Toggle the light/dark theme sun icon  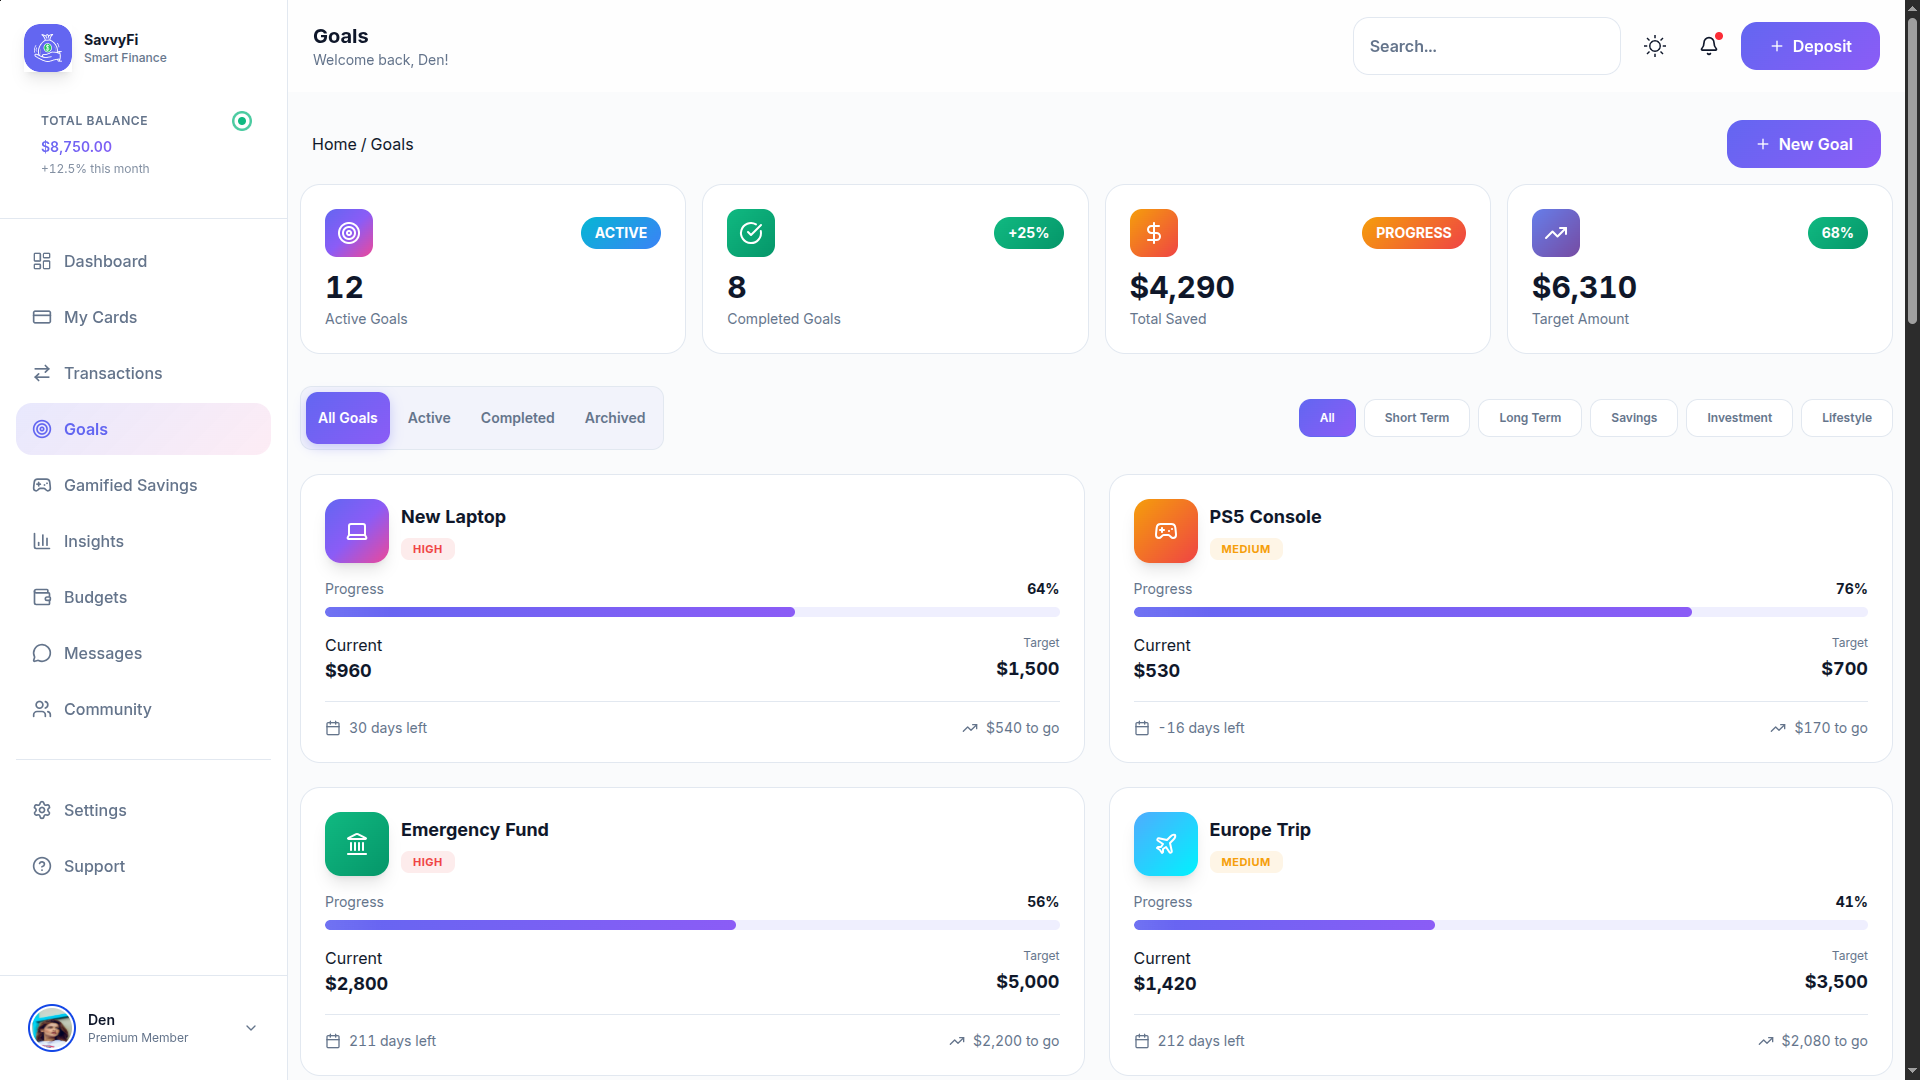click(1655, 46)
